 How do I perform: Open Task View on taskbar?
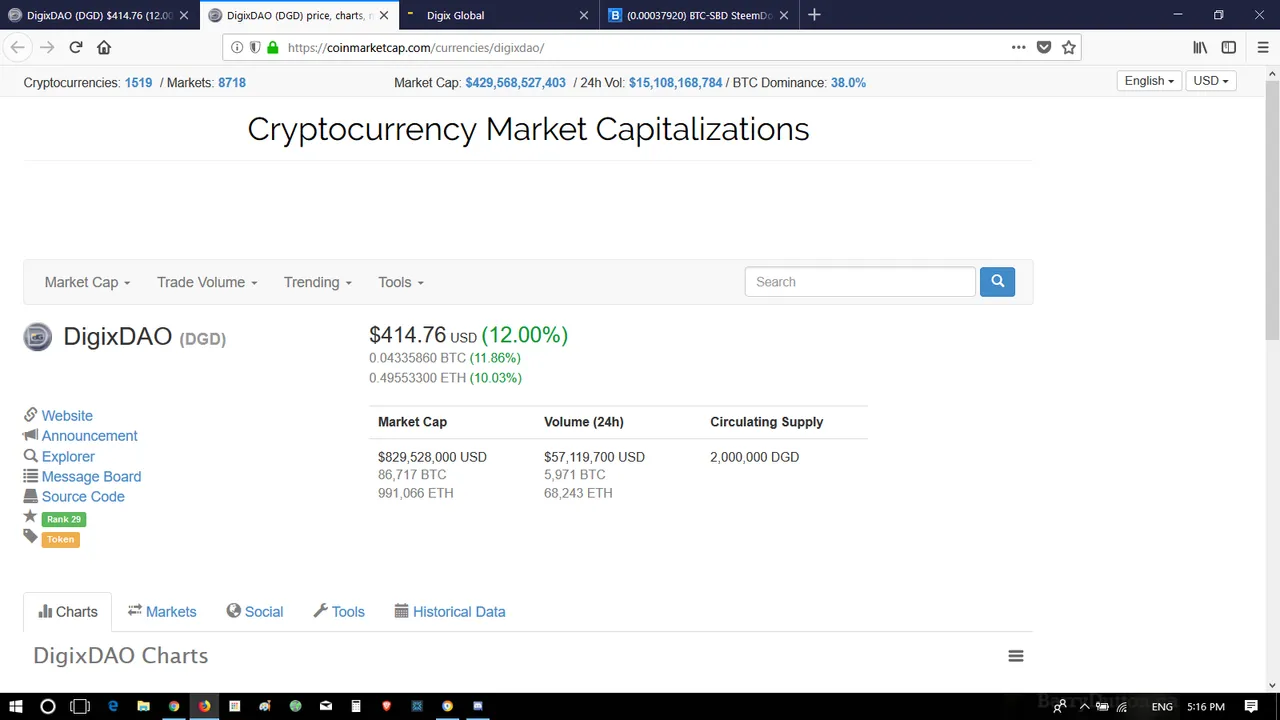[x=80, y=706]
